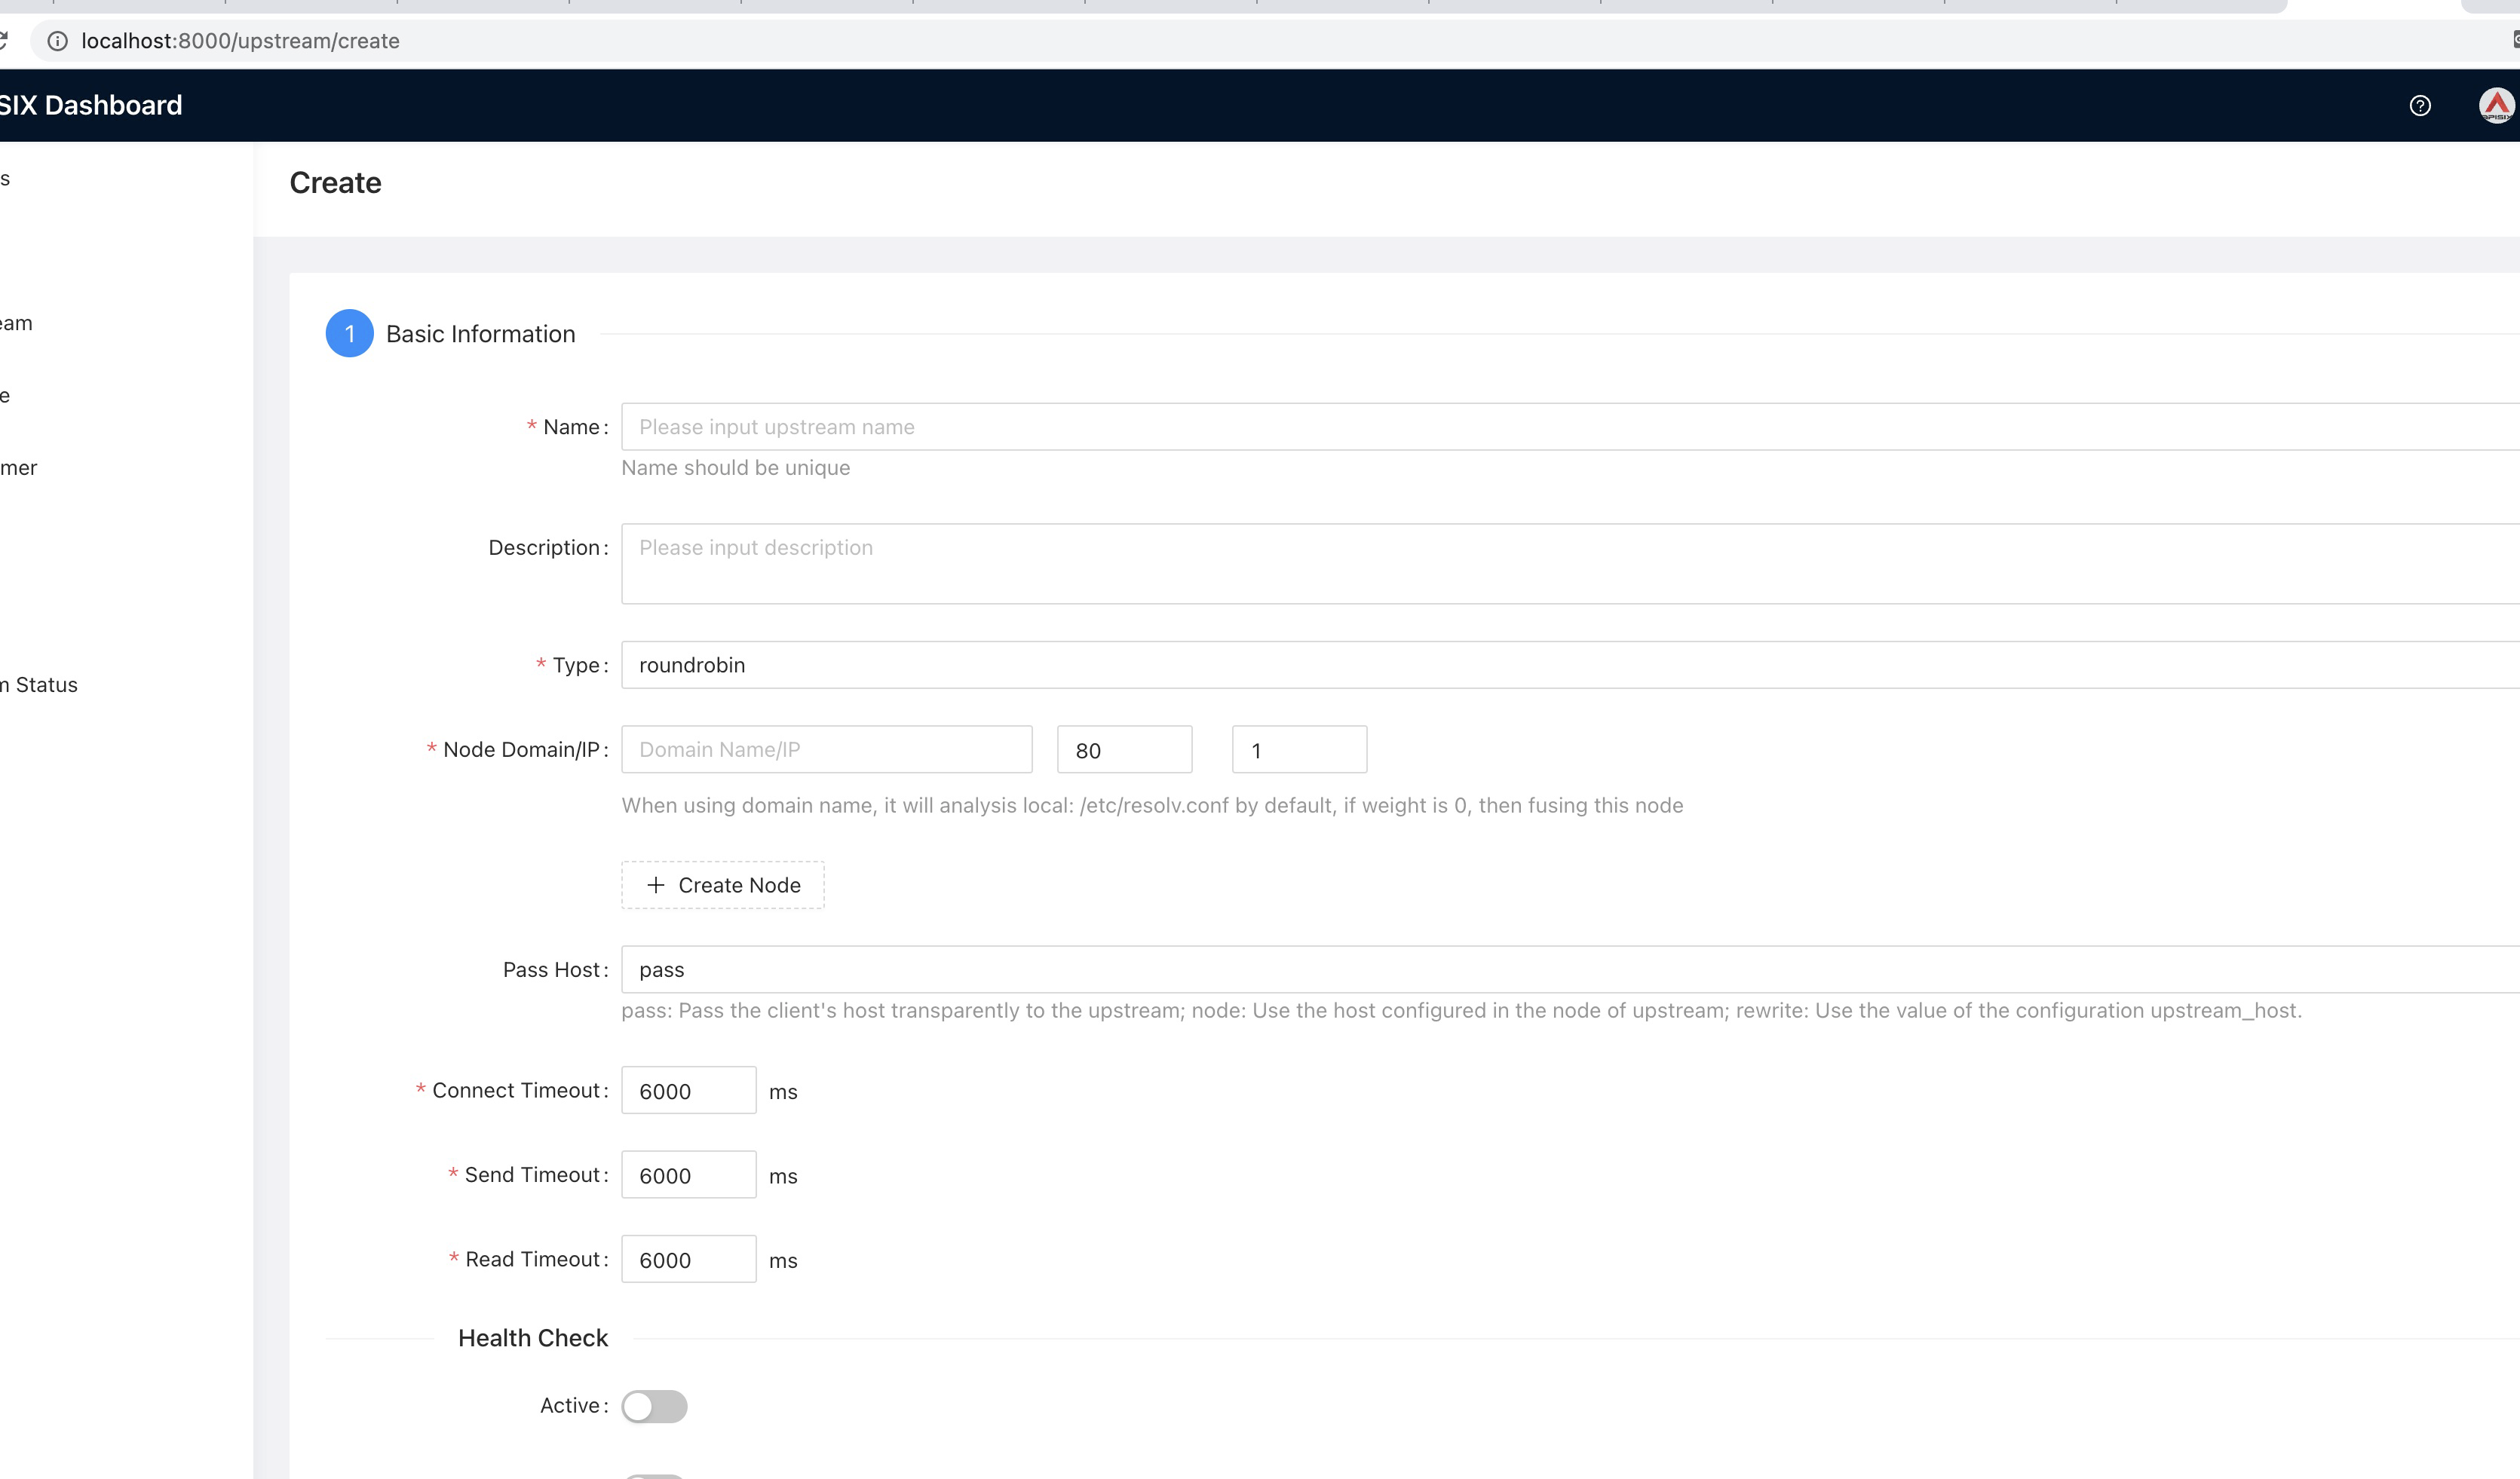
Task: Click the site info icon in address bar
Action: [58, 41]
